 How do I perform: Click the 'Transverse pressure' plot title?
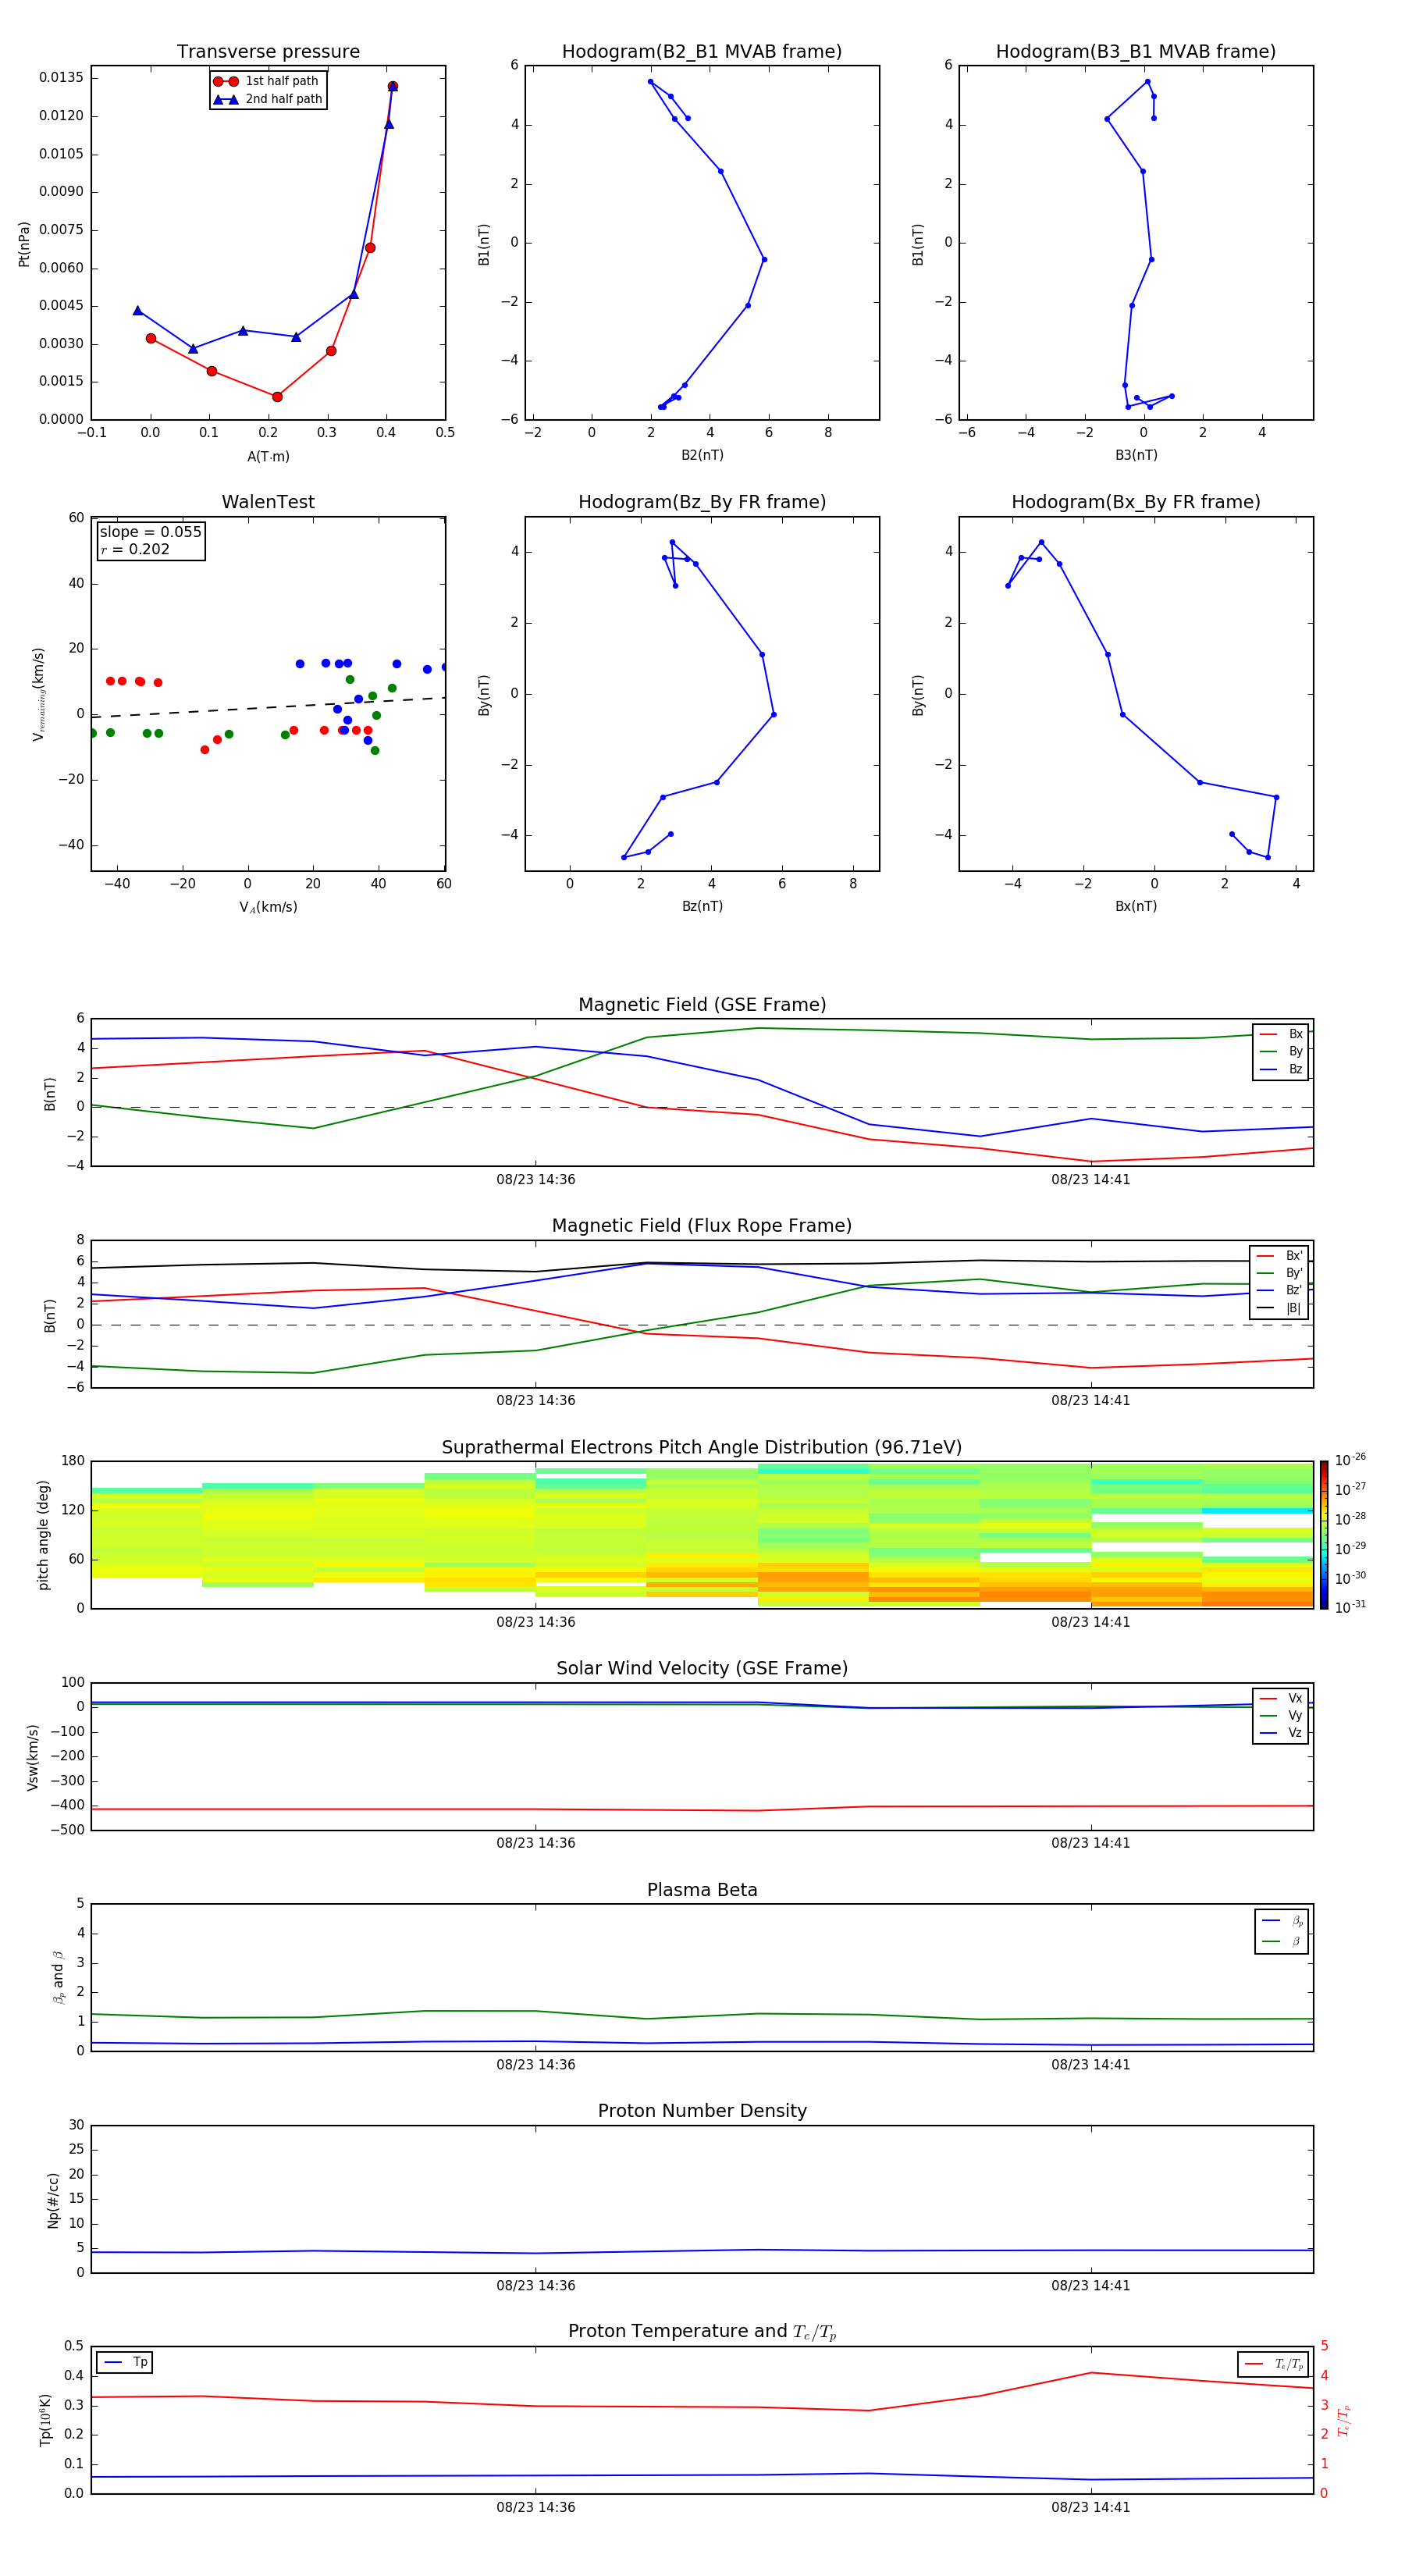268,52
